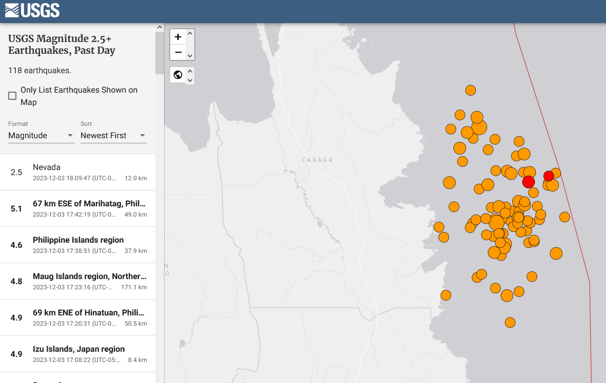Click the CARAGA region label on map
This screenshot has height=383, width=606.
317,160
